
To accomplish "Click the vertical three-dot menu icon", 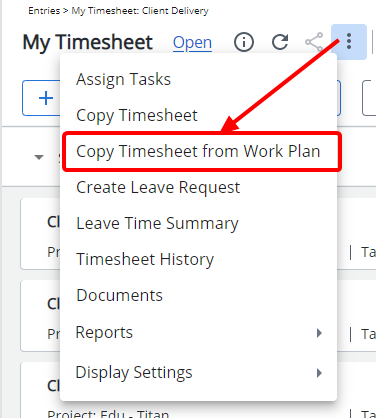I will [x=349, y=42].
